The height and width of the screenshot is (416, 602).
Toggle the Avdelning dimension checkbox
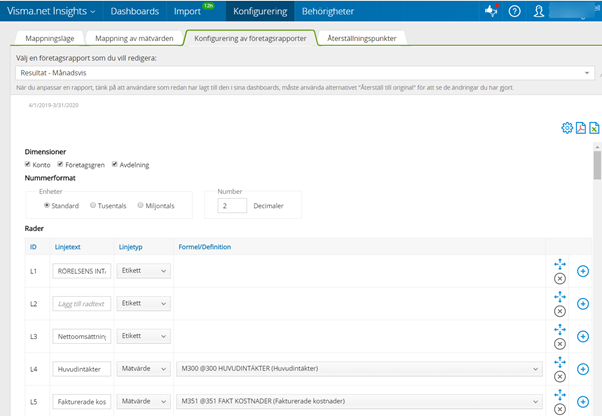pos(114,164)
